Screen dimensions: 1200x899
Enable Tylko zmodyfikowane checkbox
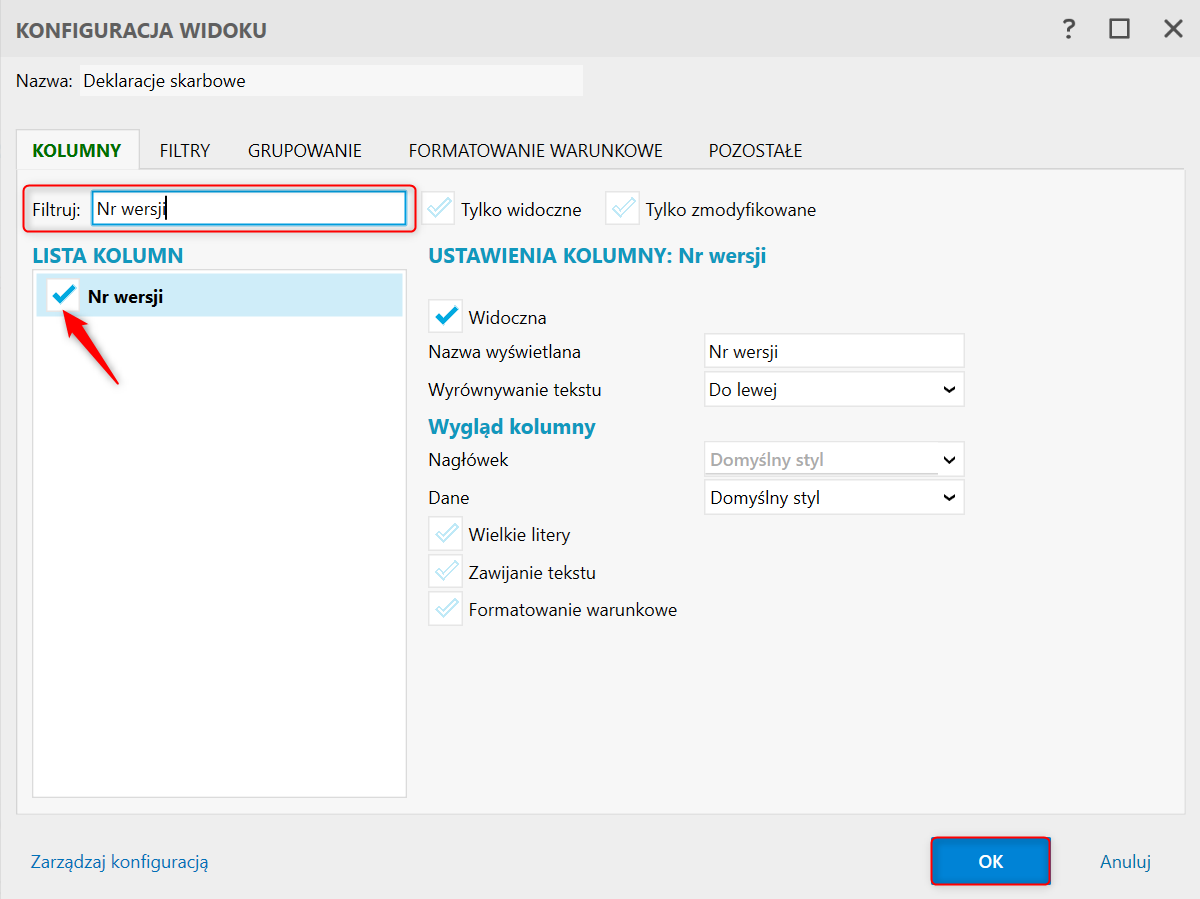(x=622, y=210)
